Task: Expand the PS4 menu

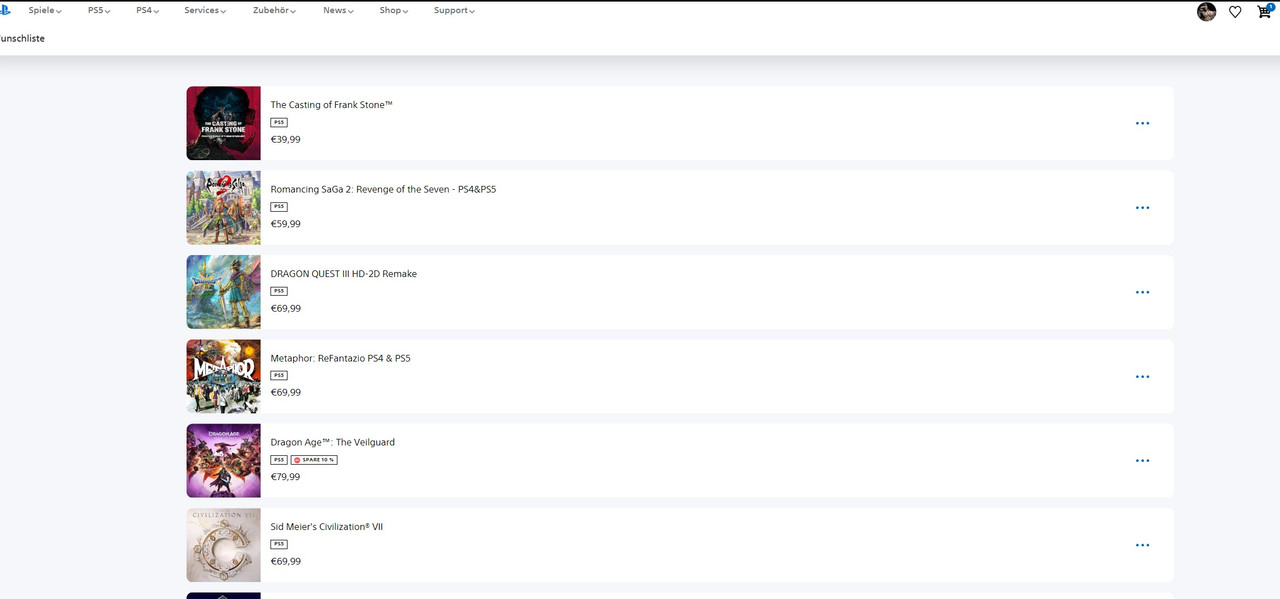Action: (x=148, y=10)
